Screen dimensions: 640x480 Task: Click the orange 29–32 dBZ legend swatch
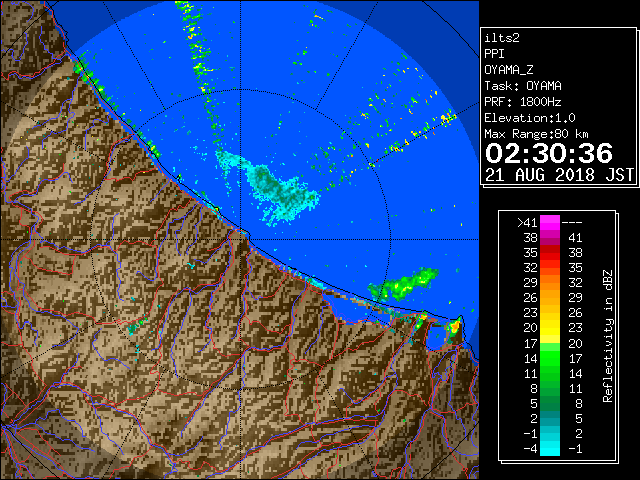550,282
